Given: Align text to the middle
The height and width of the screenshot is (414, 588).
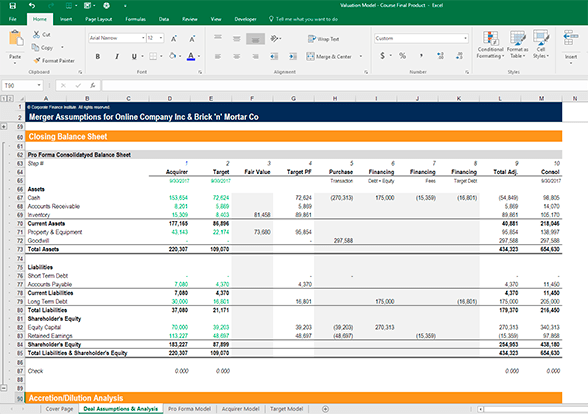Looking at the screenshot, I should pos(236,38).
